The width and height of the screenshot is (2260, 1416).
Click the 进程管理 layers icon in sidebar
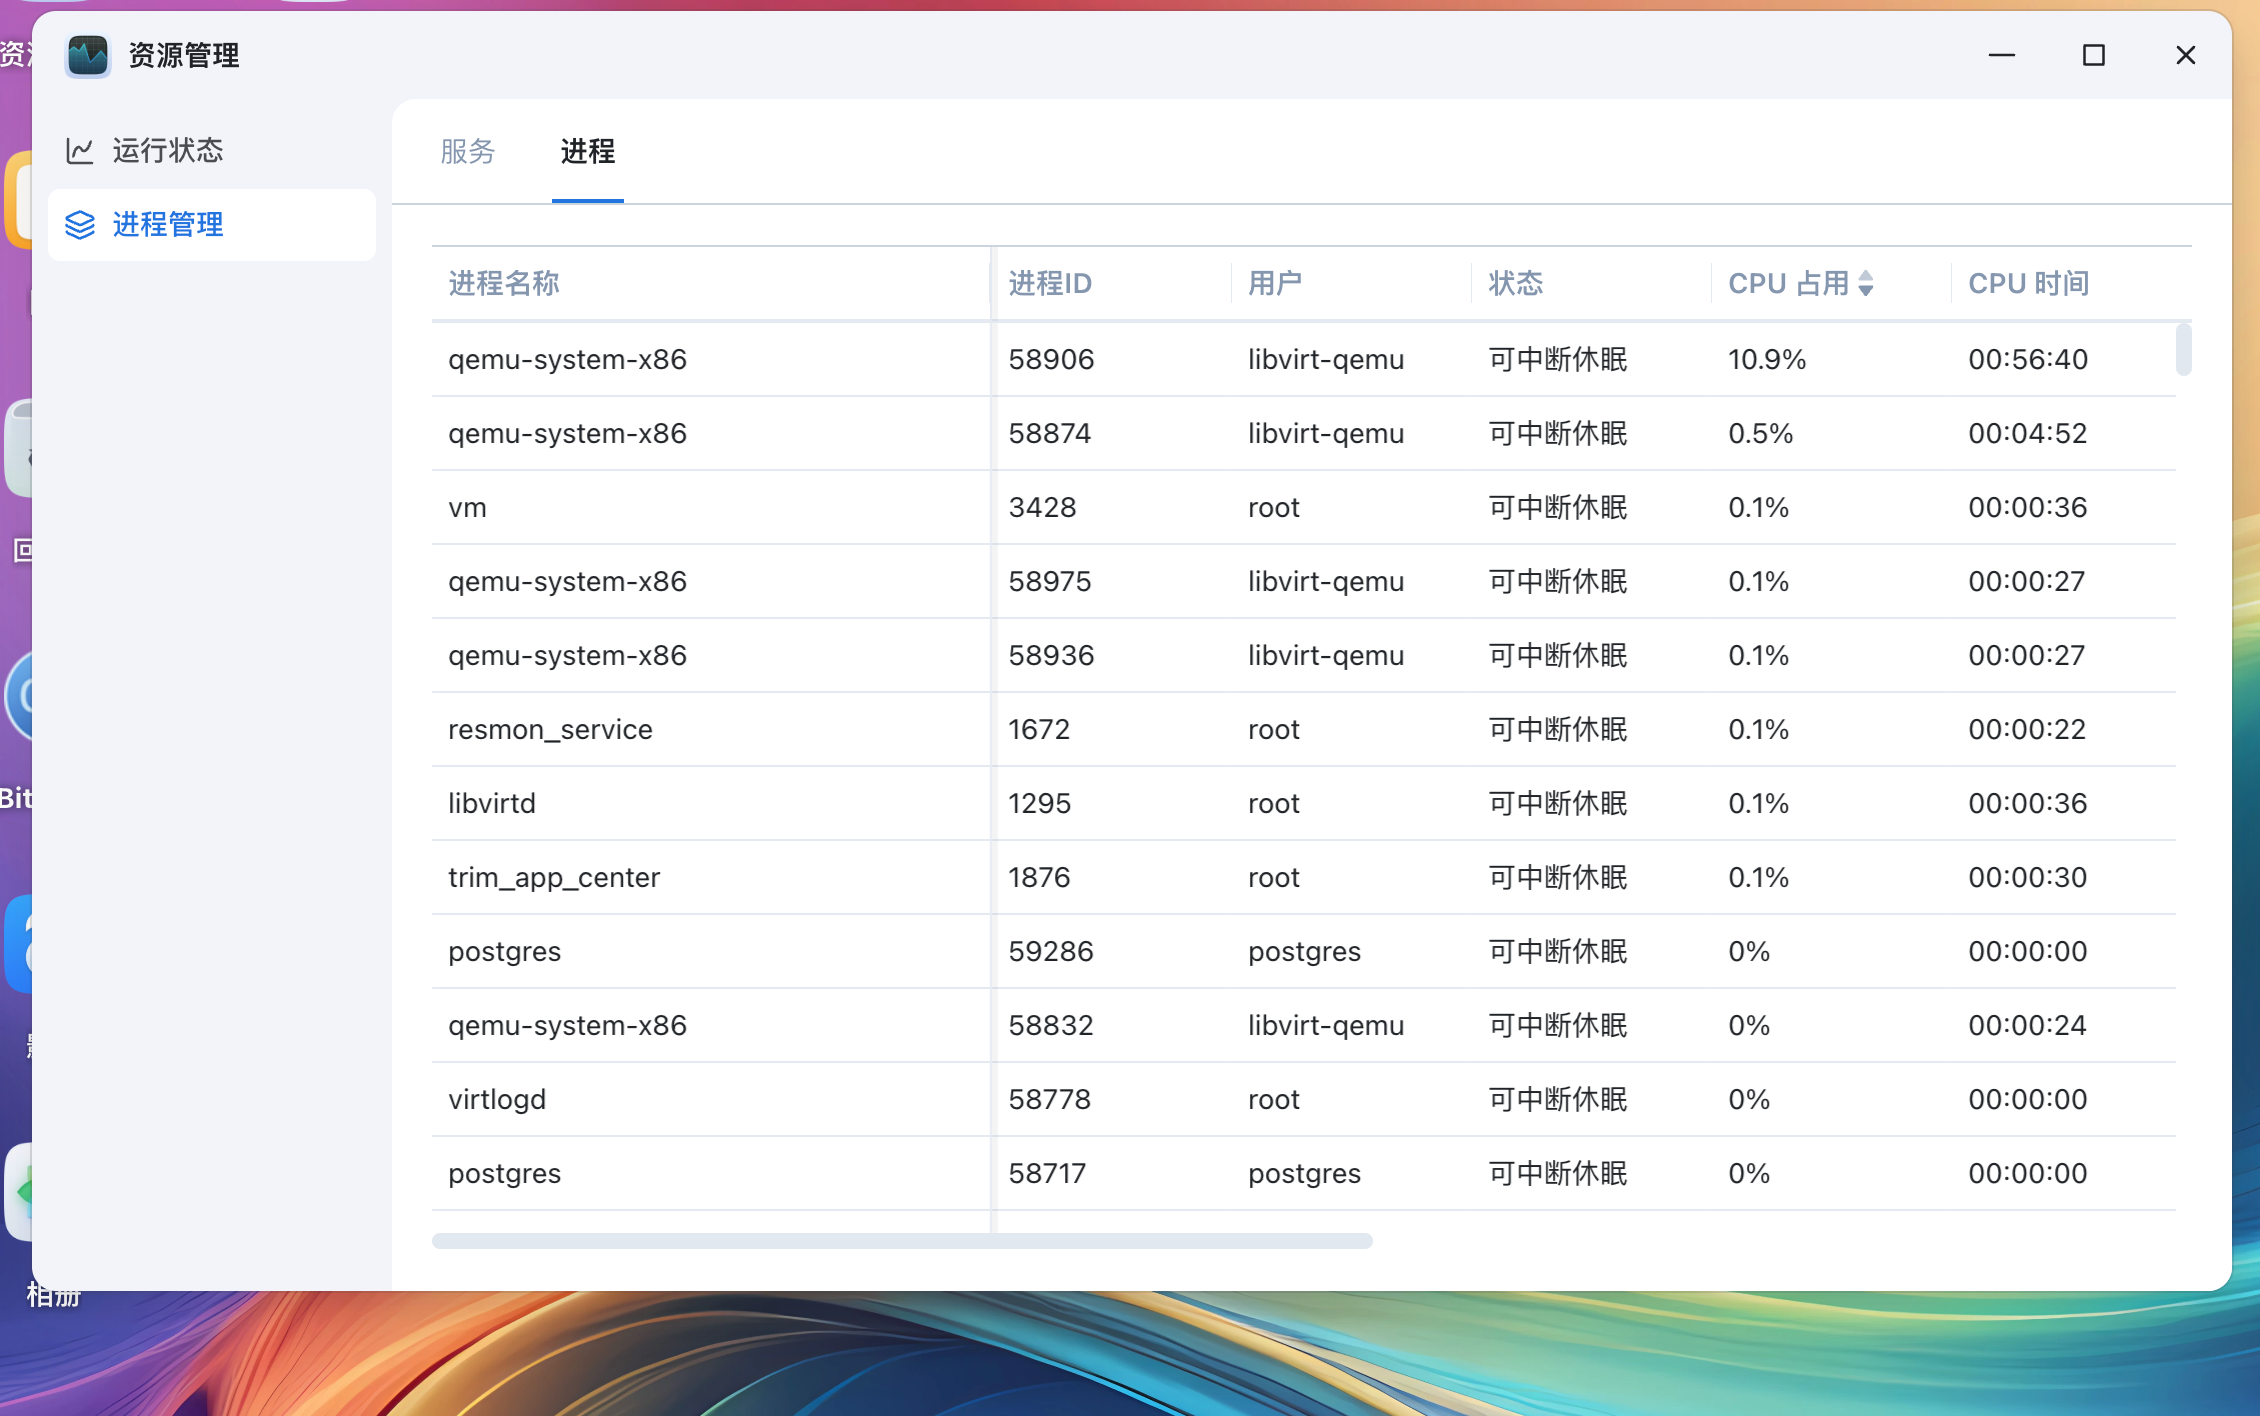80,225
